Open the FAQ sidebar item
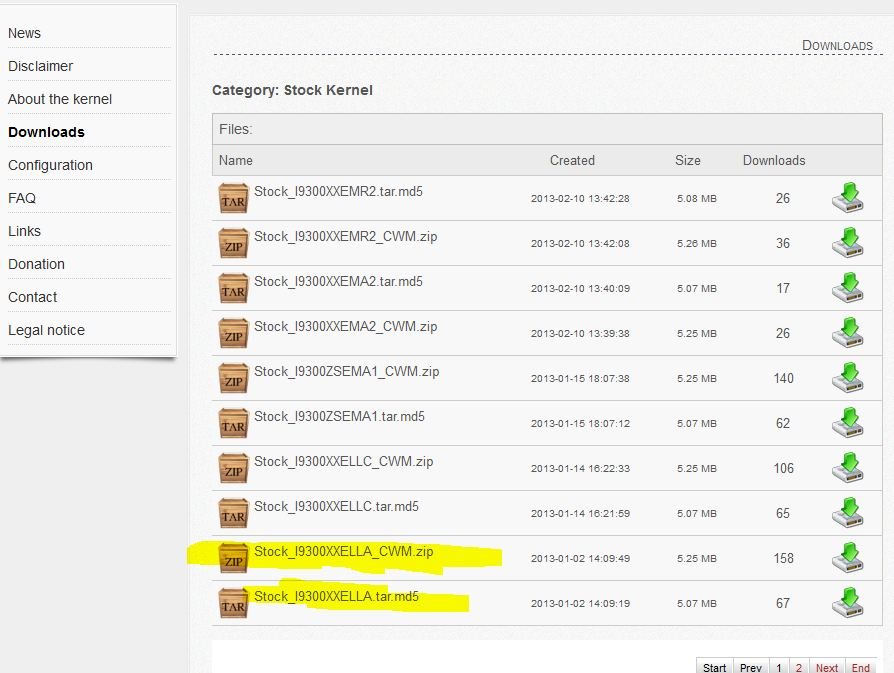 22,198
